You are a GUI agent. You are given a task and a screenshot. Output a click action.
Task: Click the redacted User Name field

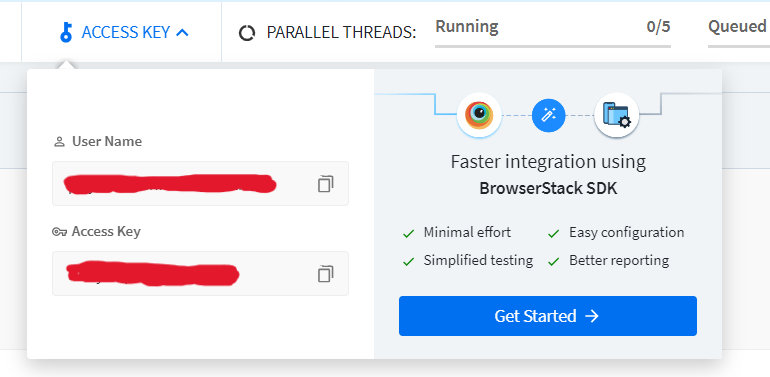click(200, 184)
